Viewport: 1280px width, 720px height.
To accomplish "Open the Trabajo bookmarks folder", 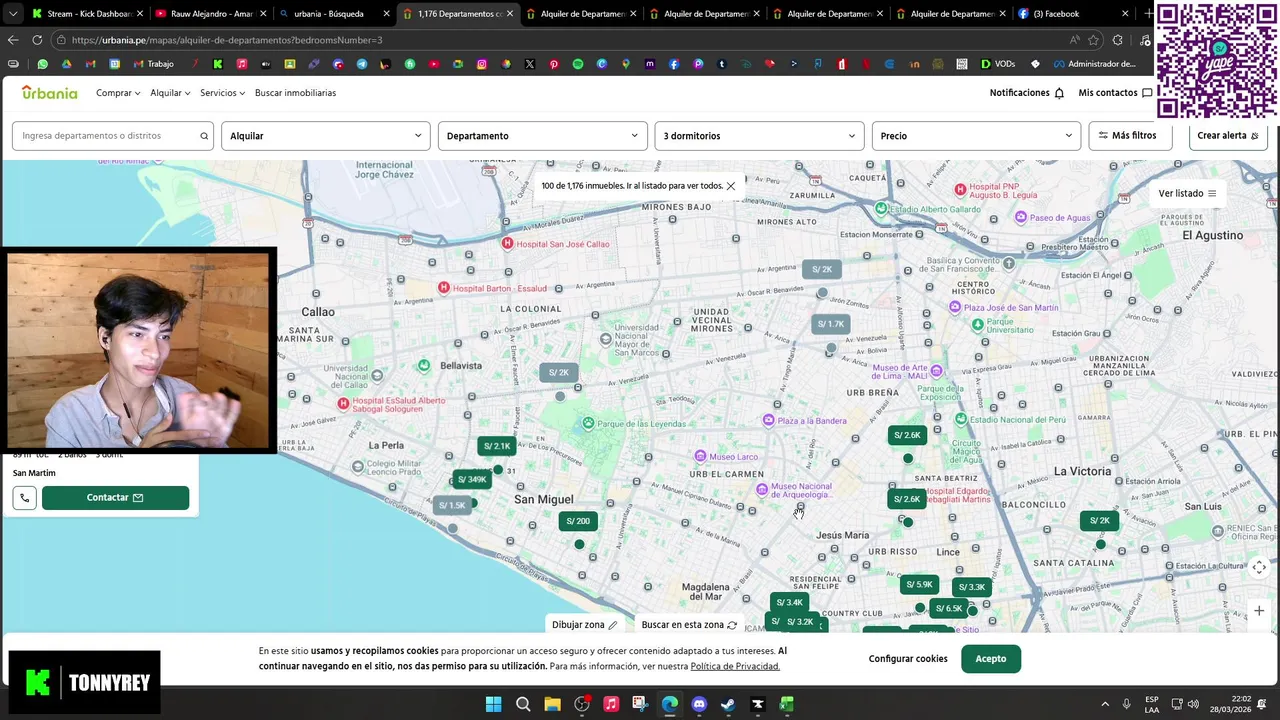I will tap(153, 64).
